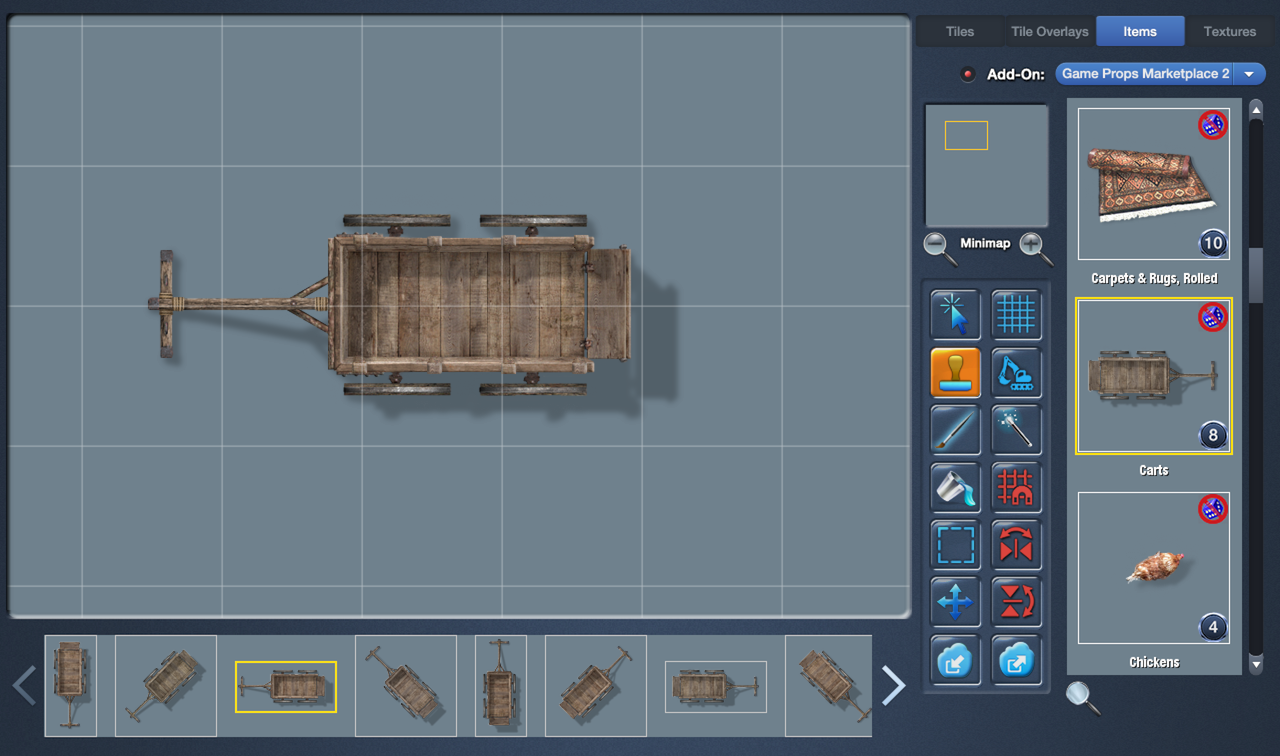Choose second diagonal cart variant
This screenshot has height=756, width=1280.
coord(166,686)
